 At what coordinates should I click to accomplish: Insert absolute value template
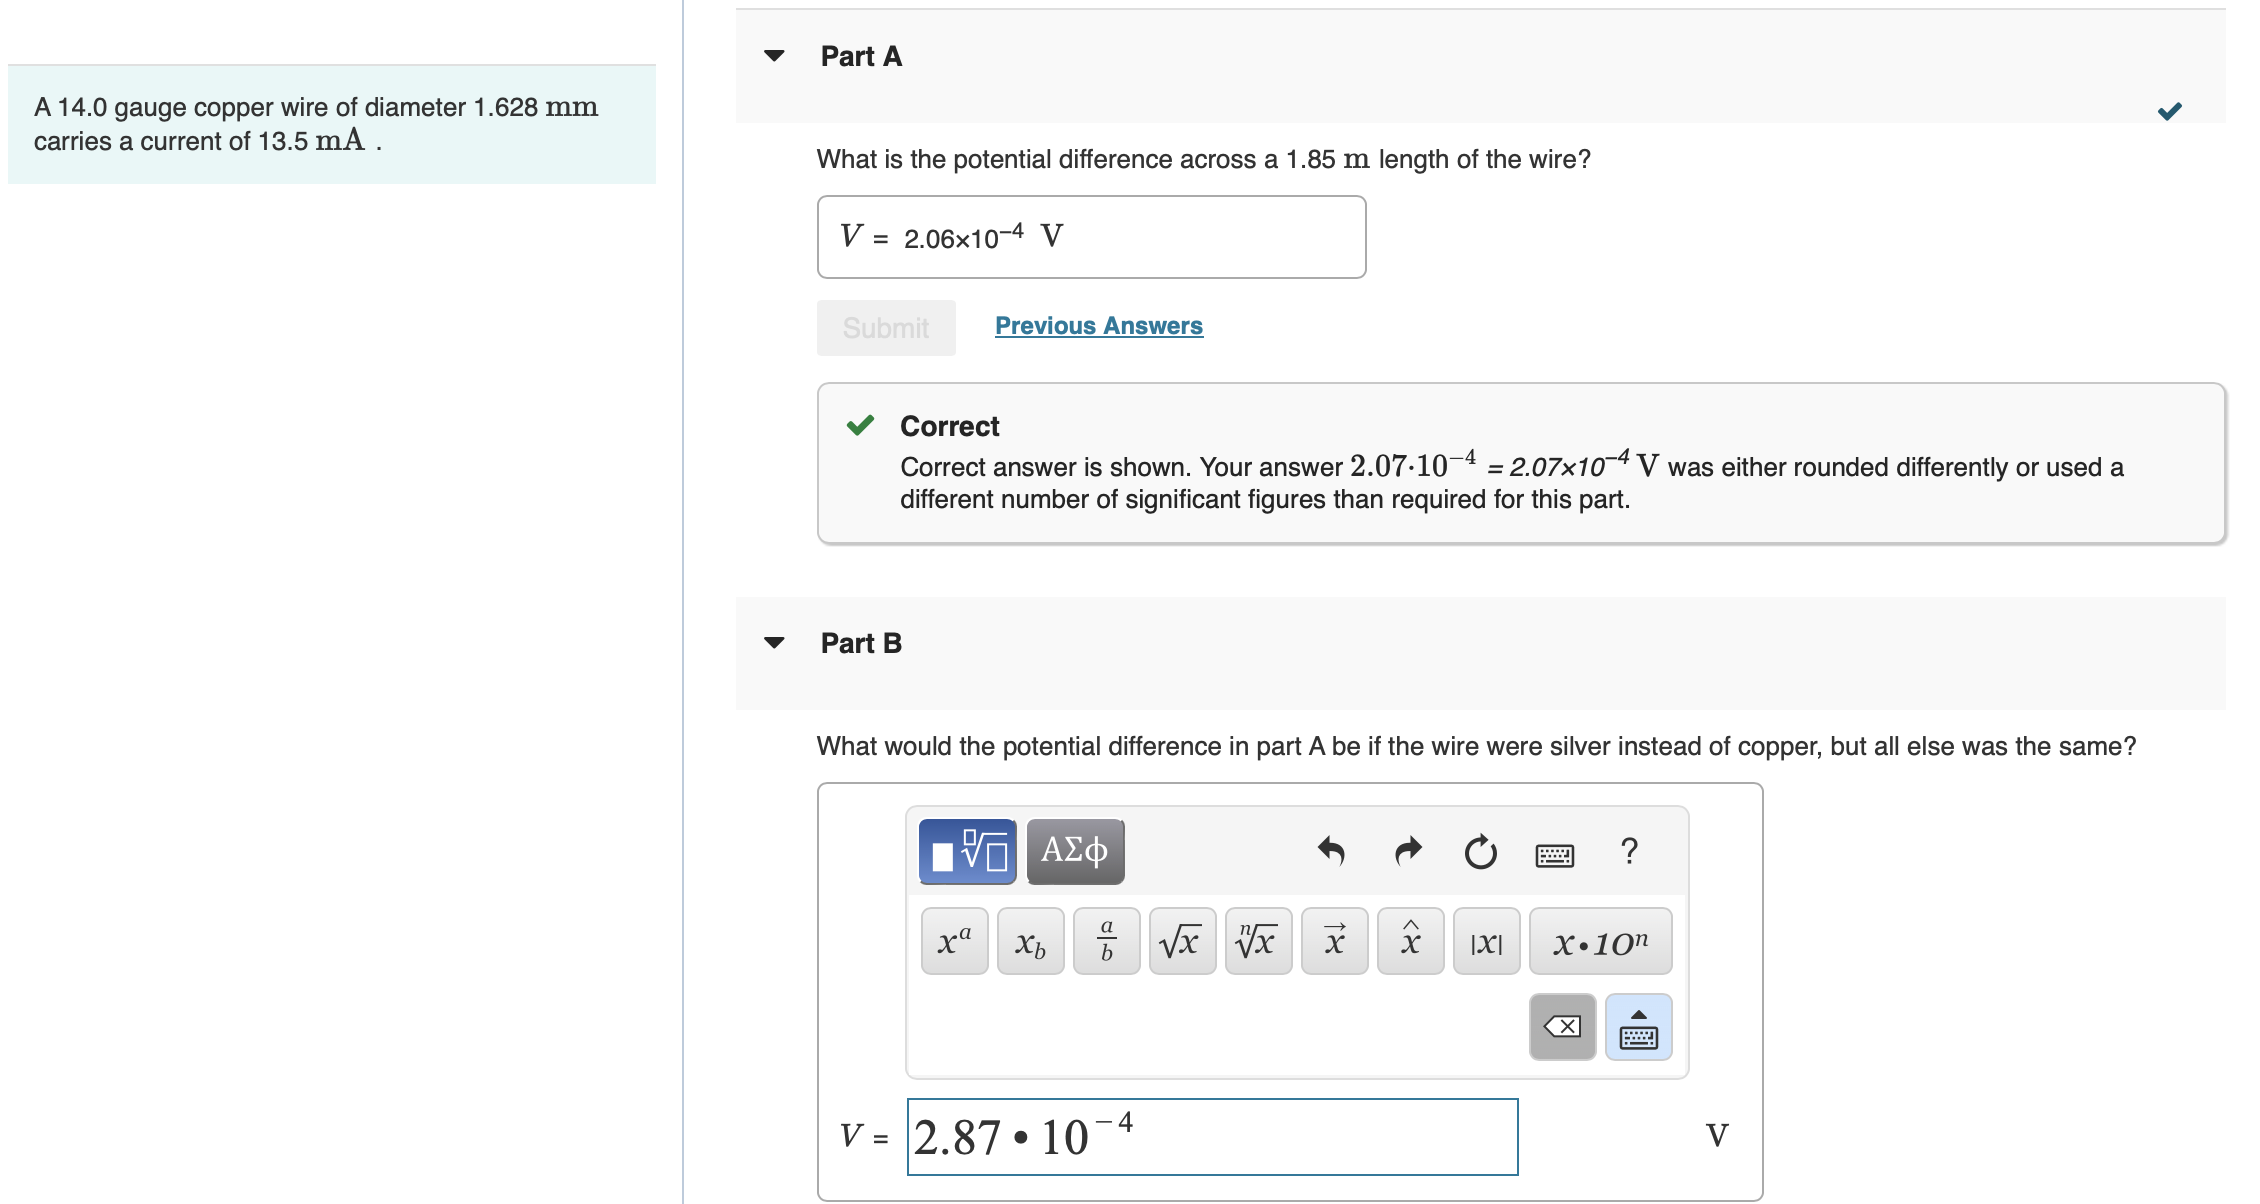(x=1486, y=941)
